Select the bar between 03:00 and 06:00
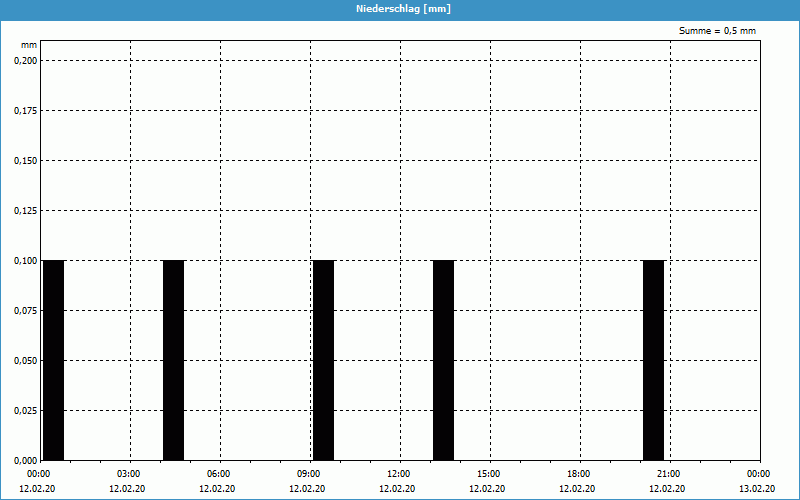Viewport: 800px width, 500px height. coord(173,360)
